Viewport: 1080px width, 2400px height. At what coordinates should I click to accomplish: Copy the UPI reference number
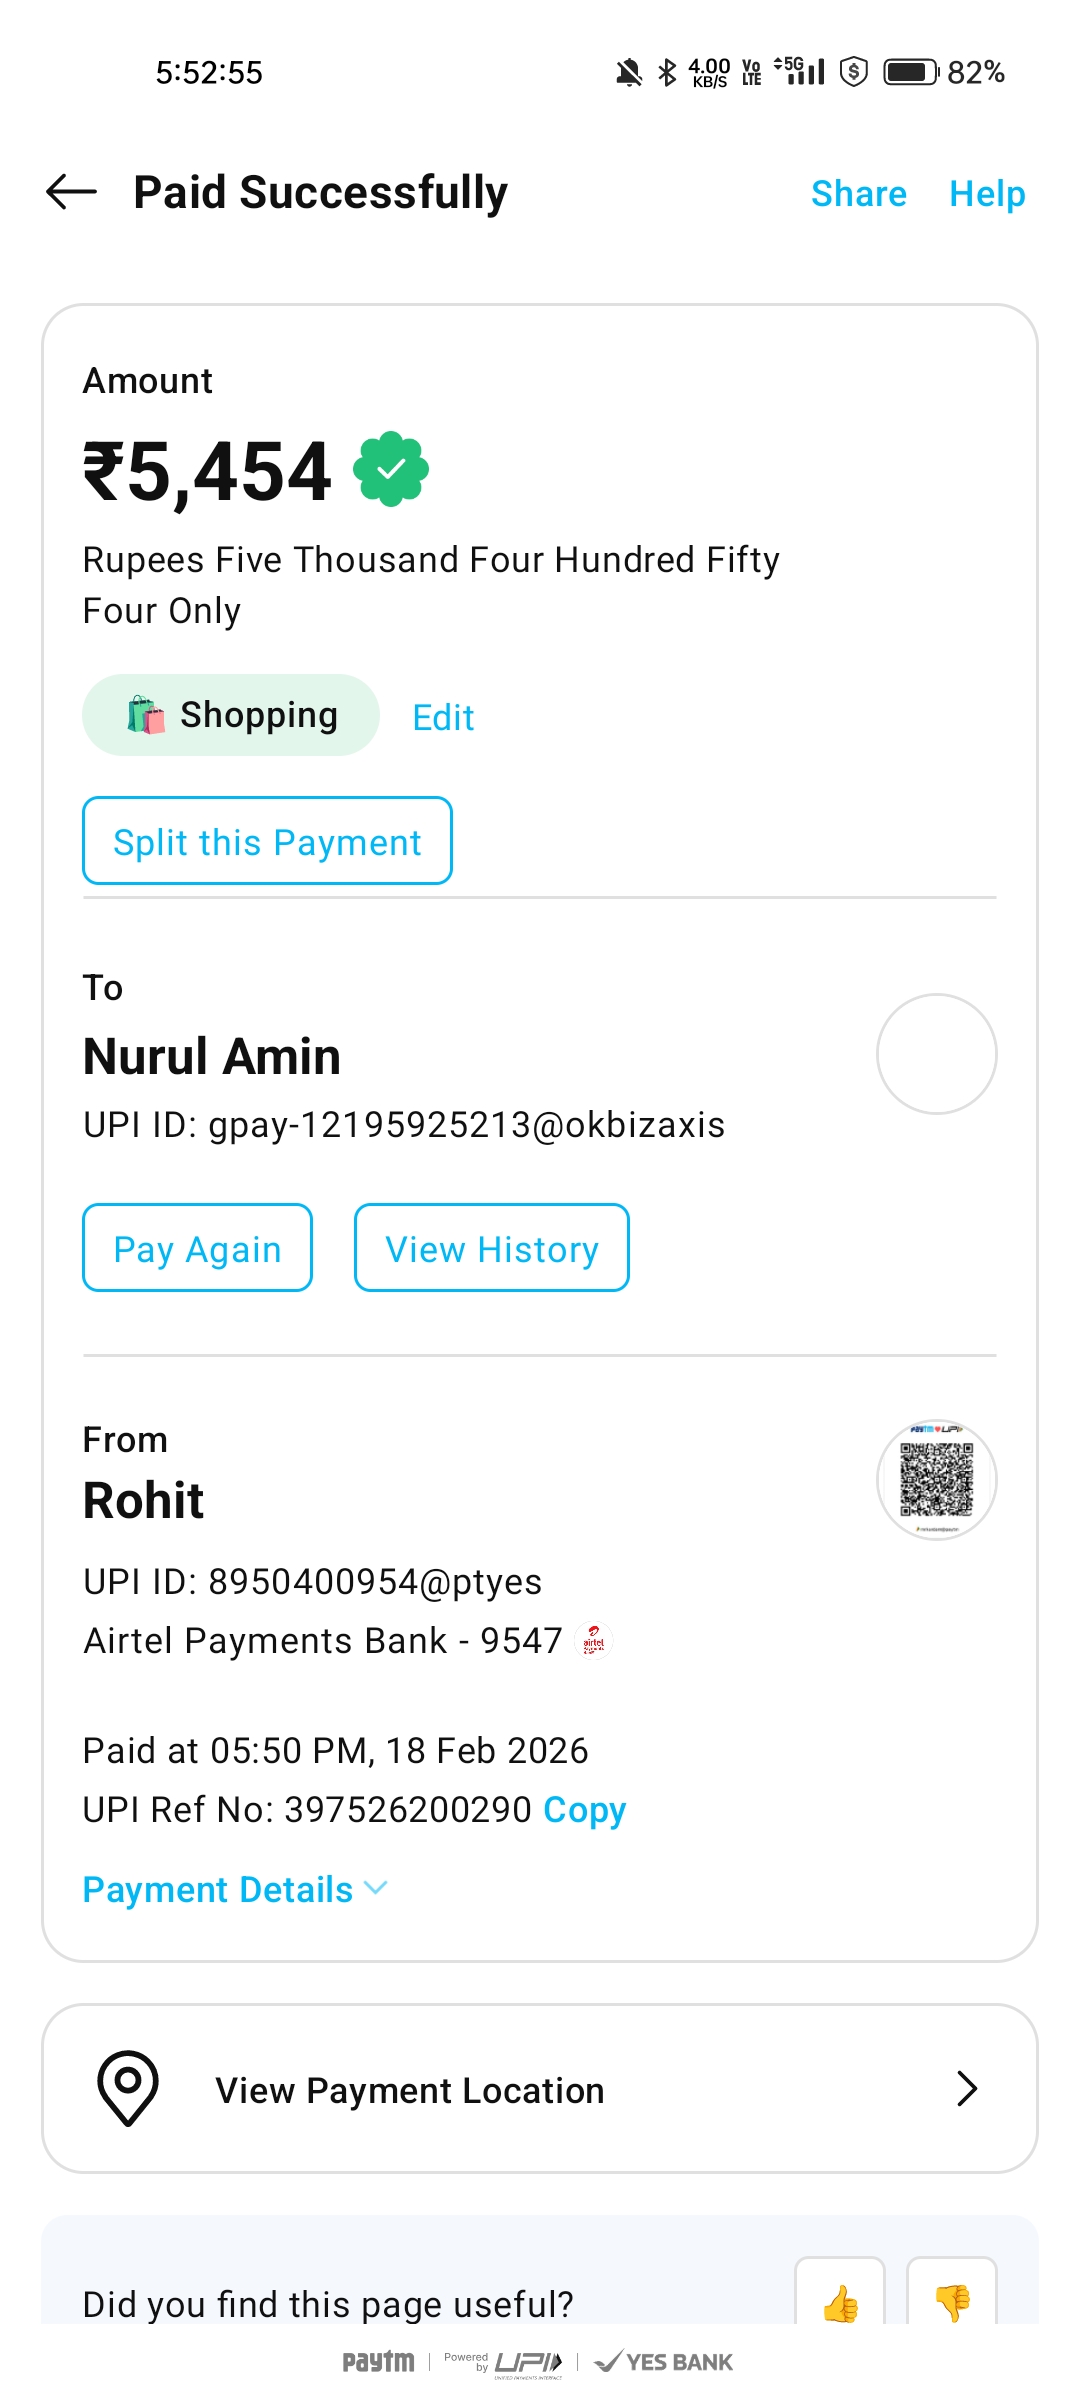pyautogui.click(x=584, y=1810)
